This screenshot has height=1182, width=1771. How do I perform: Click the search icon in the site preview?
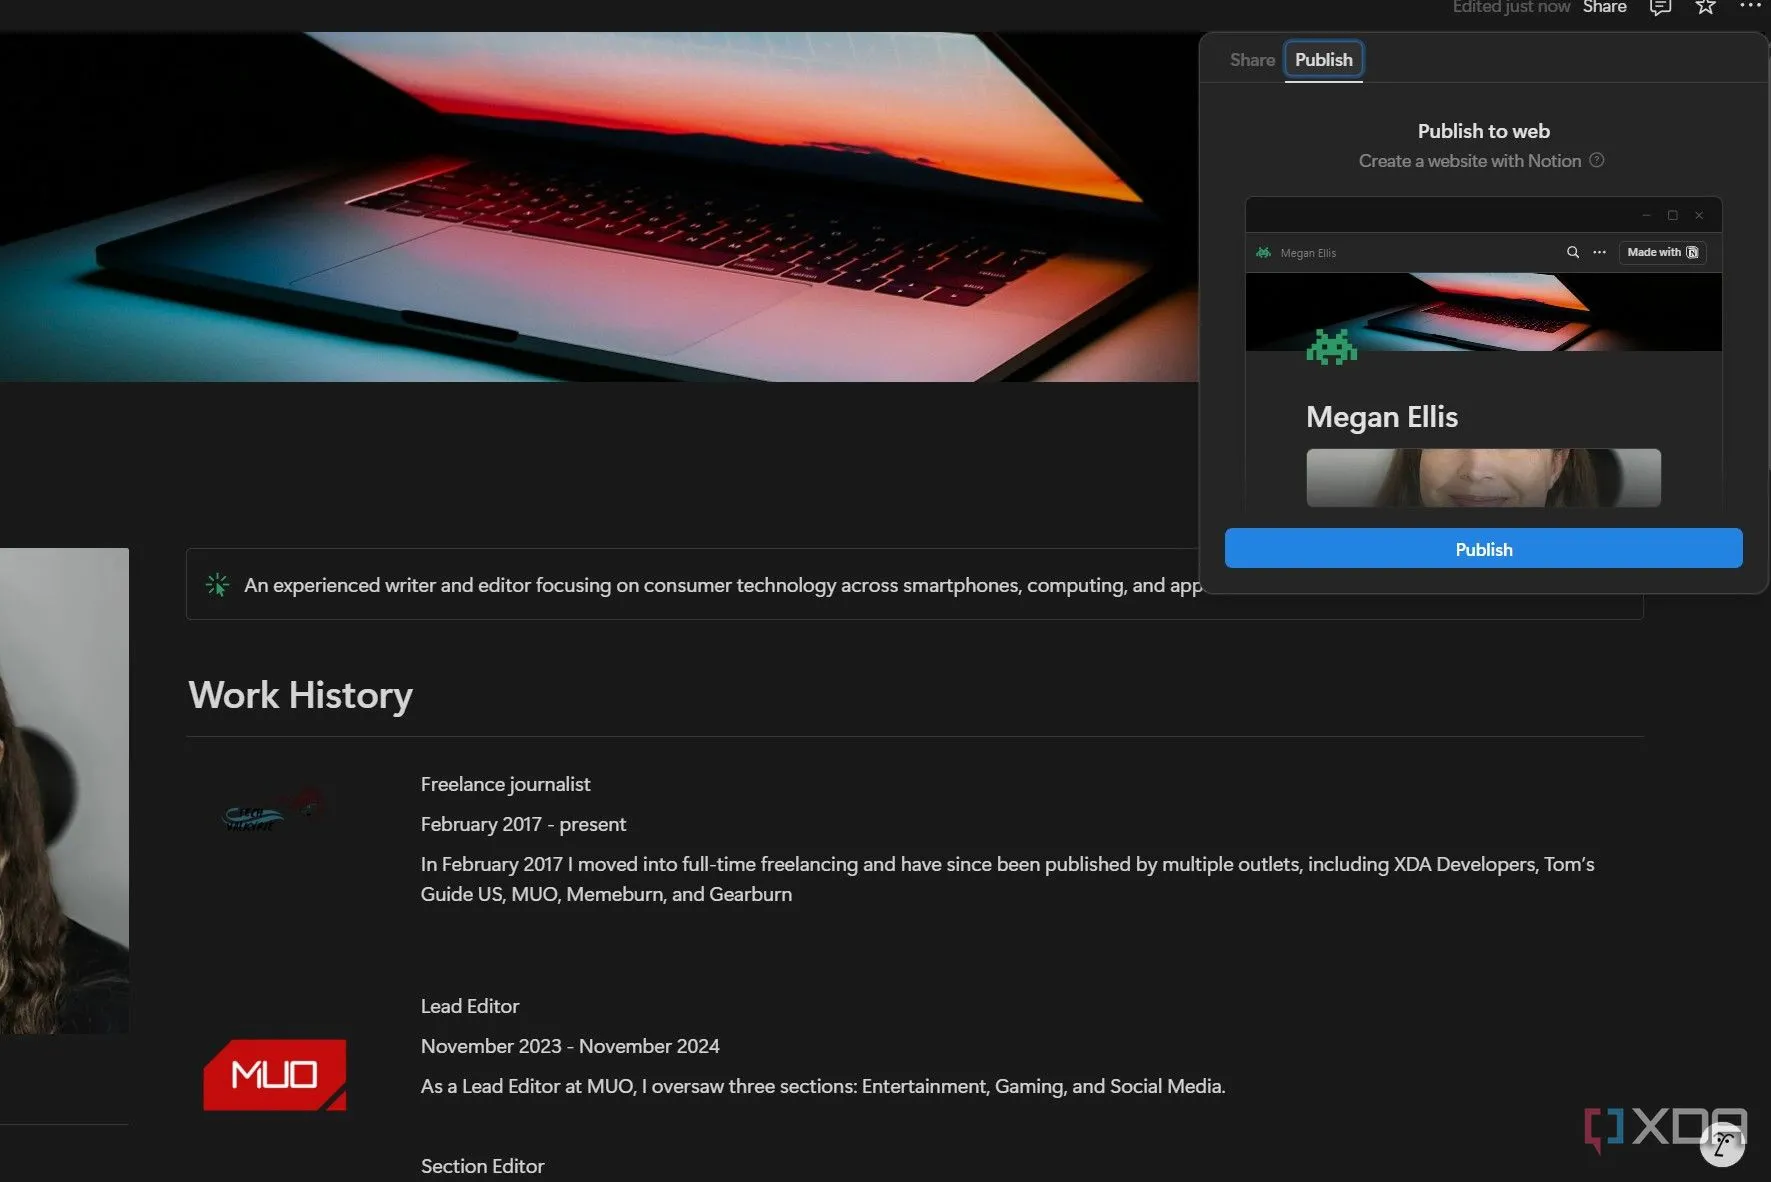click(1572, 253)
